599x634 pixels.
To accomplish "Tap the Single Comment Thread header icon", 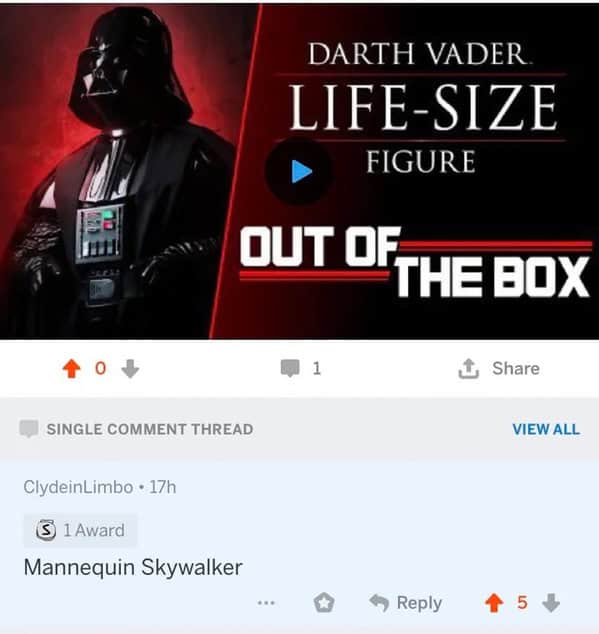I will tap(29, 429).
